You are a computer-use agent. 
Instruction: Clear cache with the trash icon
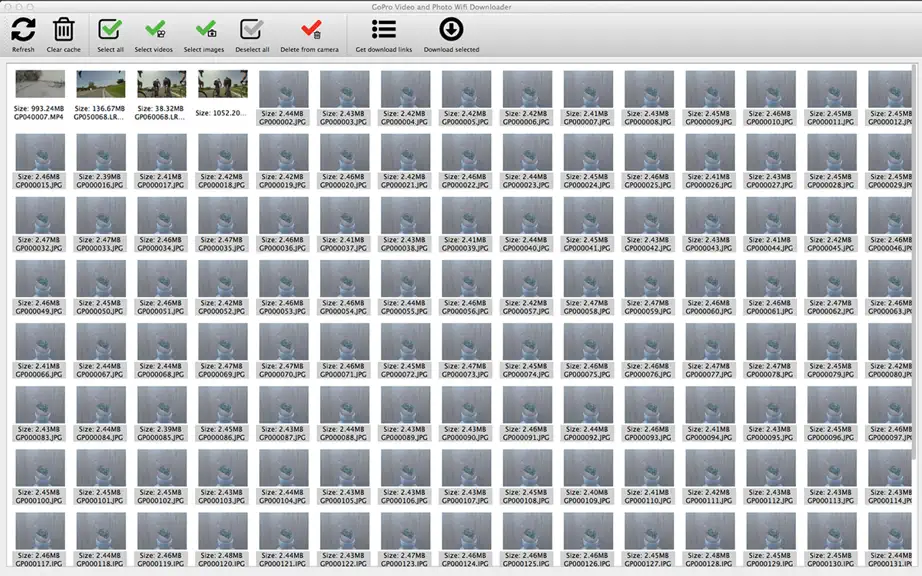pyautogui.click(x=64, y=29)
